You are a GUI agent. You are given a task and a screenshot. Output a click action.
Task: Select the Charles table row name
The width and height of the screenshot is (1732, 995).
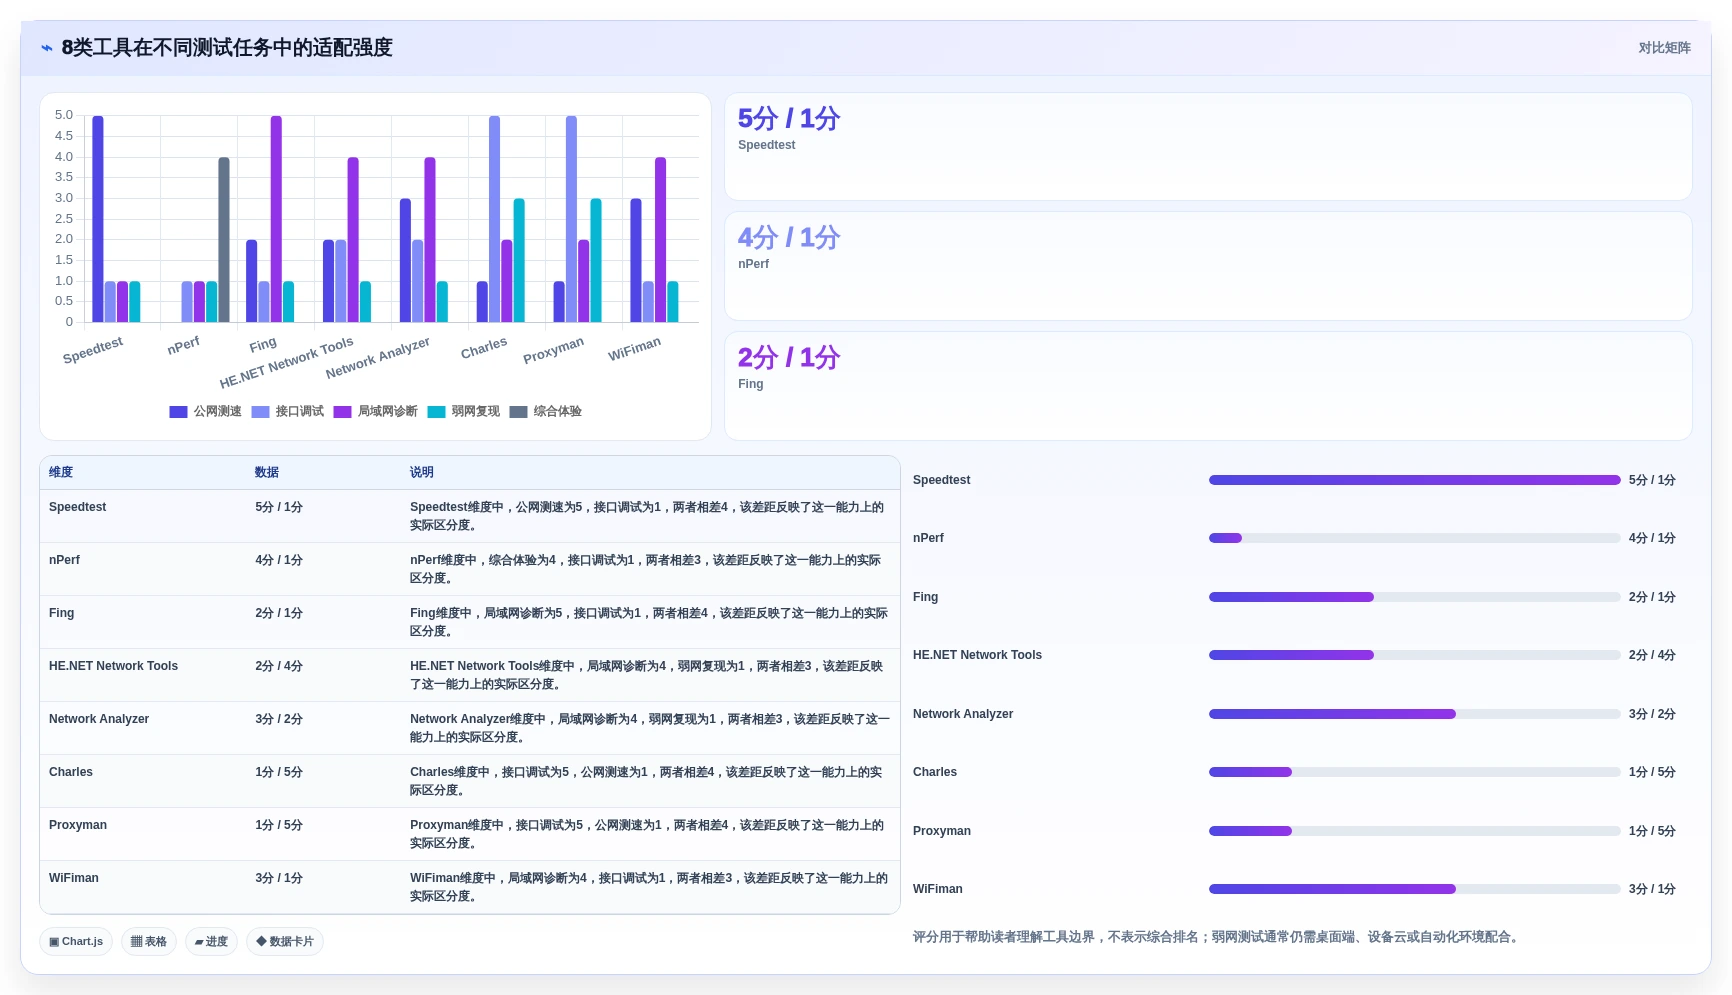coord(71,772)
